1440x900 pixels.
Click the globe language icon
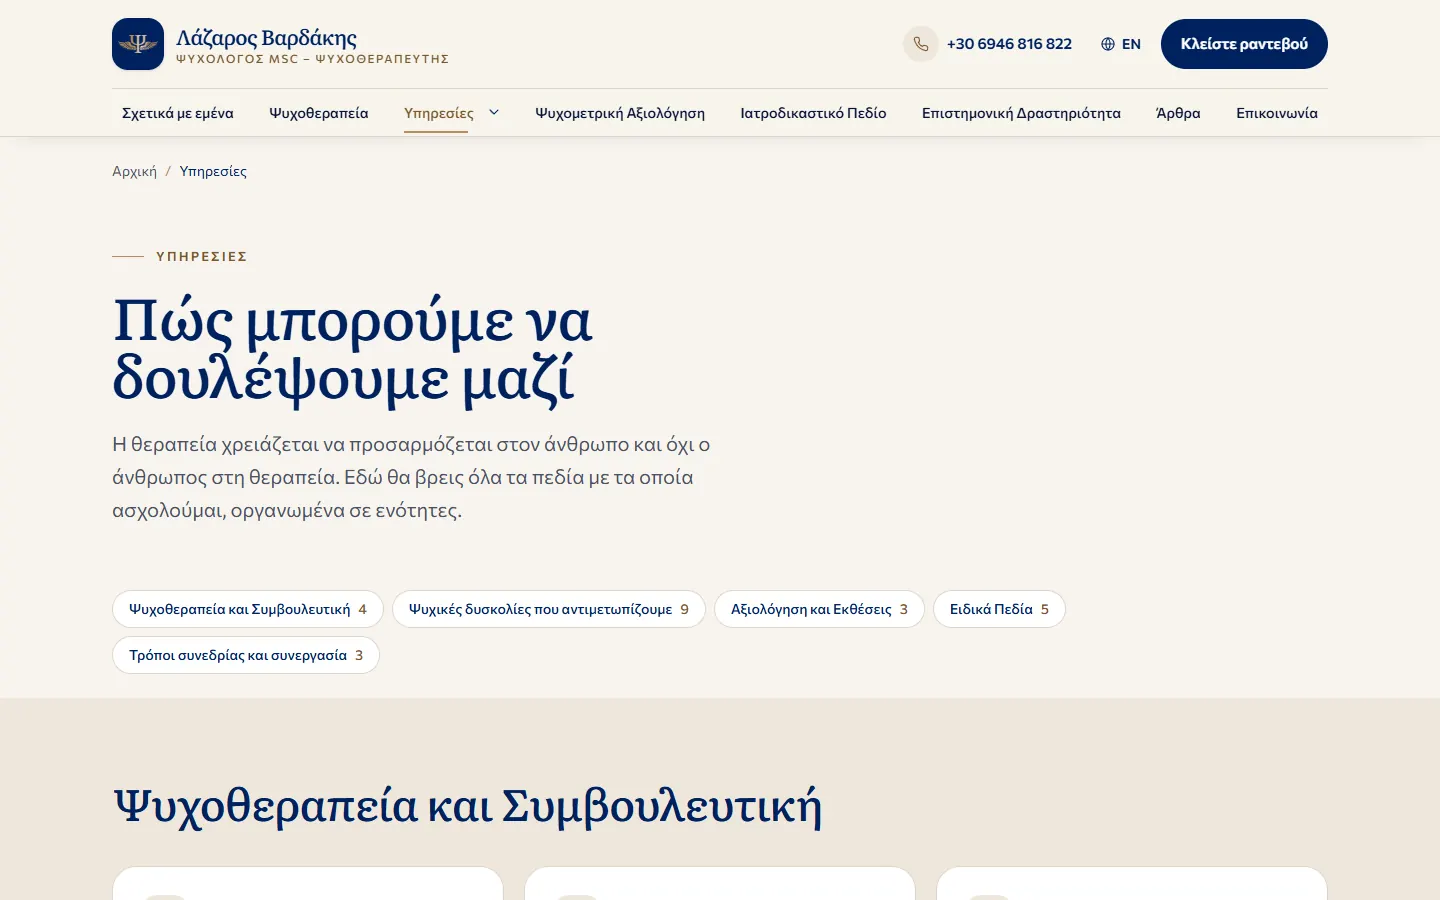1108,44
